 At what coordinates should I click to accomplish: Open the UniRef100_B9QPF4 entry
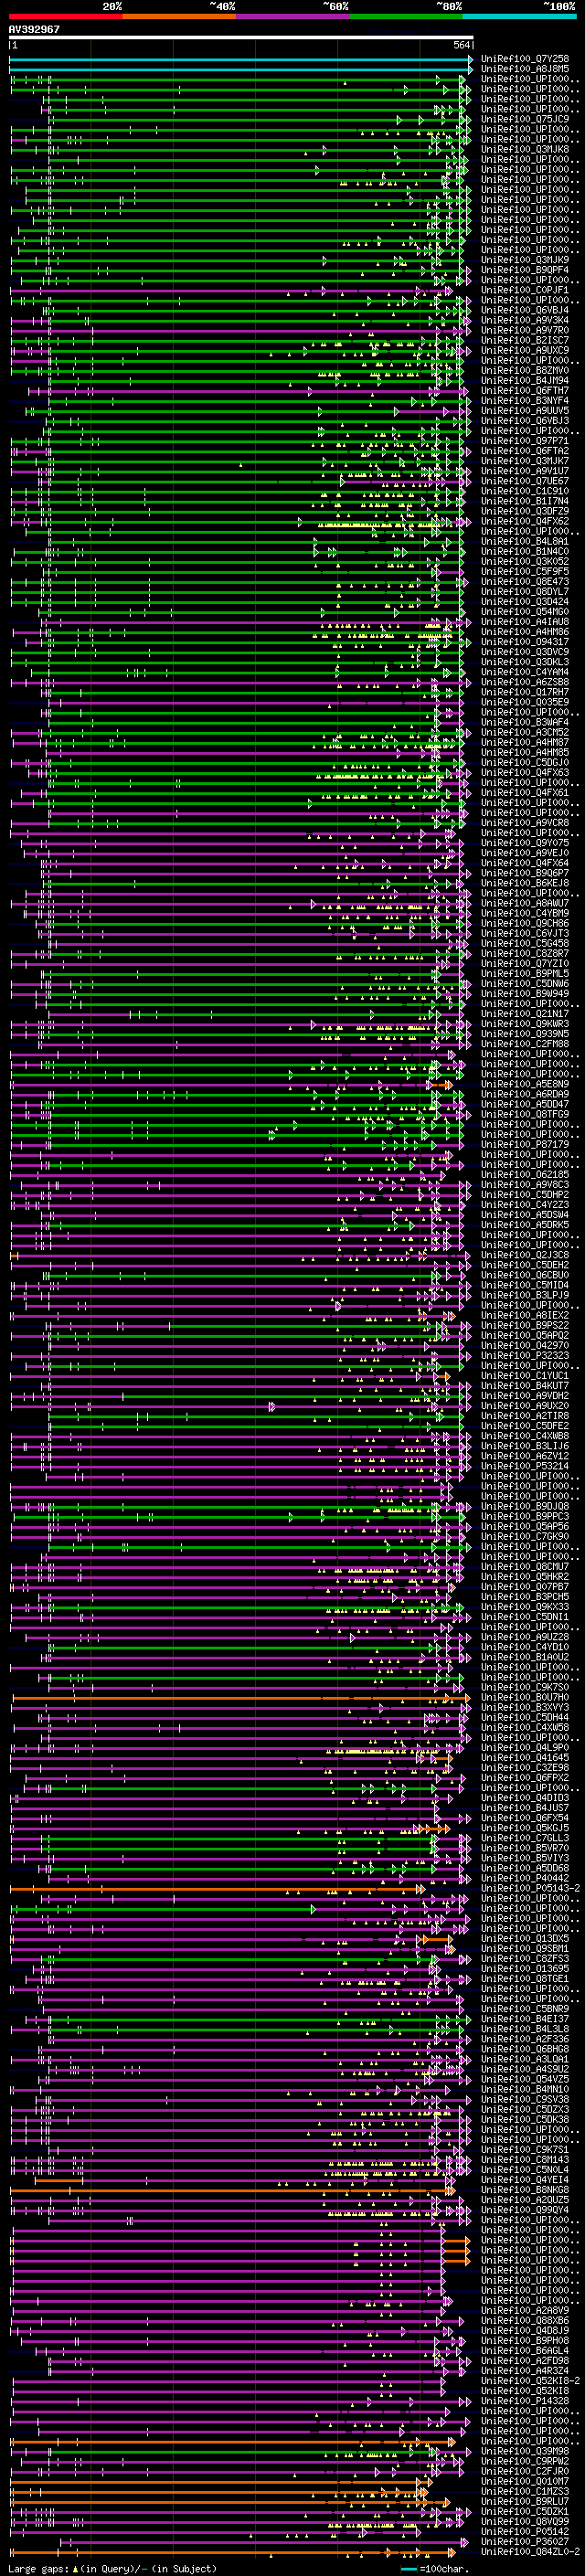[x=525, y=270]
